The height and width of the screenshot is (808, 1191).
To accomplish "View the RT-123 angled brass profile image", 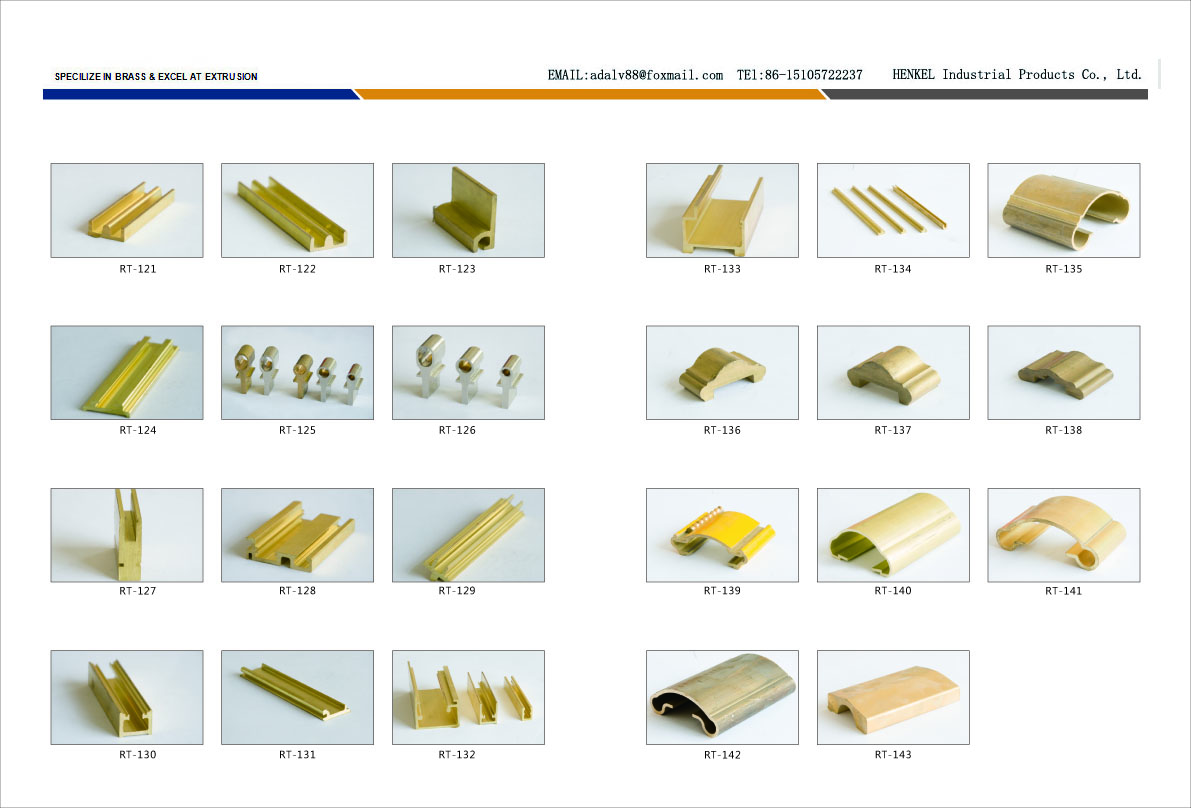I will click(x=469, y=210).
